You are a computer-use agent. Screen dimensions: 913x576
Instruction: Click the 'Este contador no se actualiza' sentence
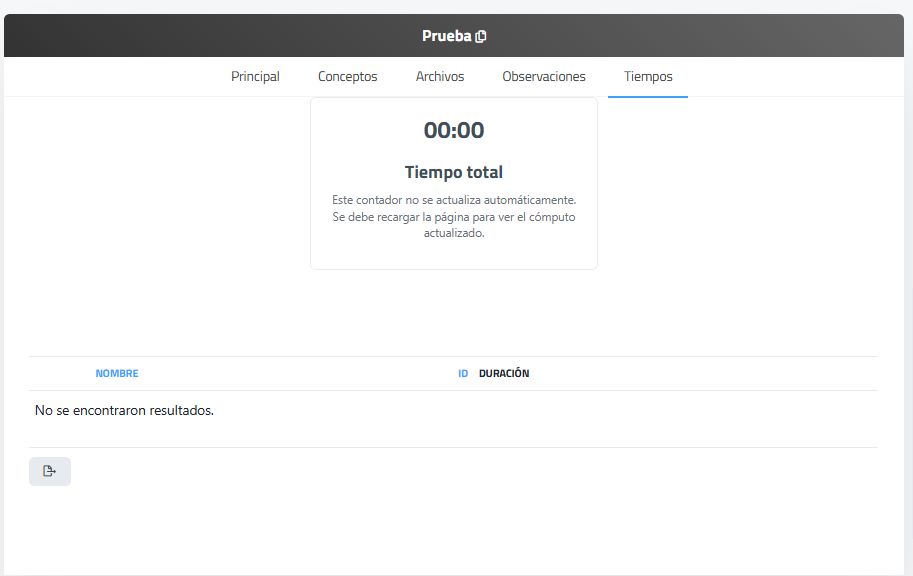click(454, 200)
